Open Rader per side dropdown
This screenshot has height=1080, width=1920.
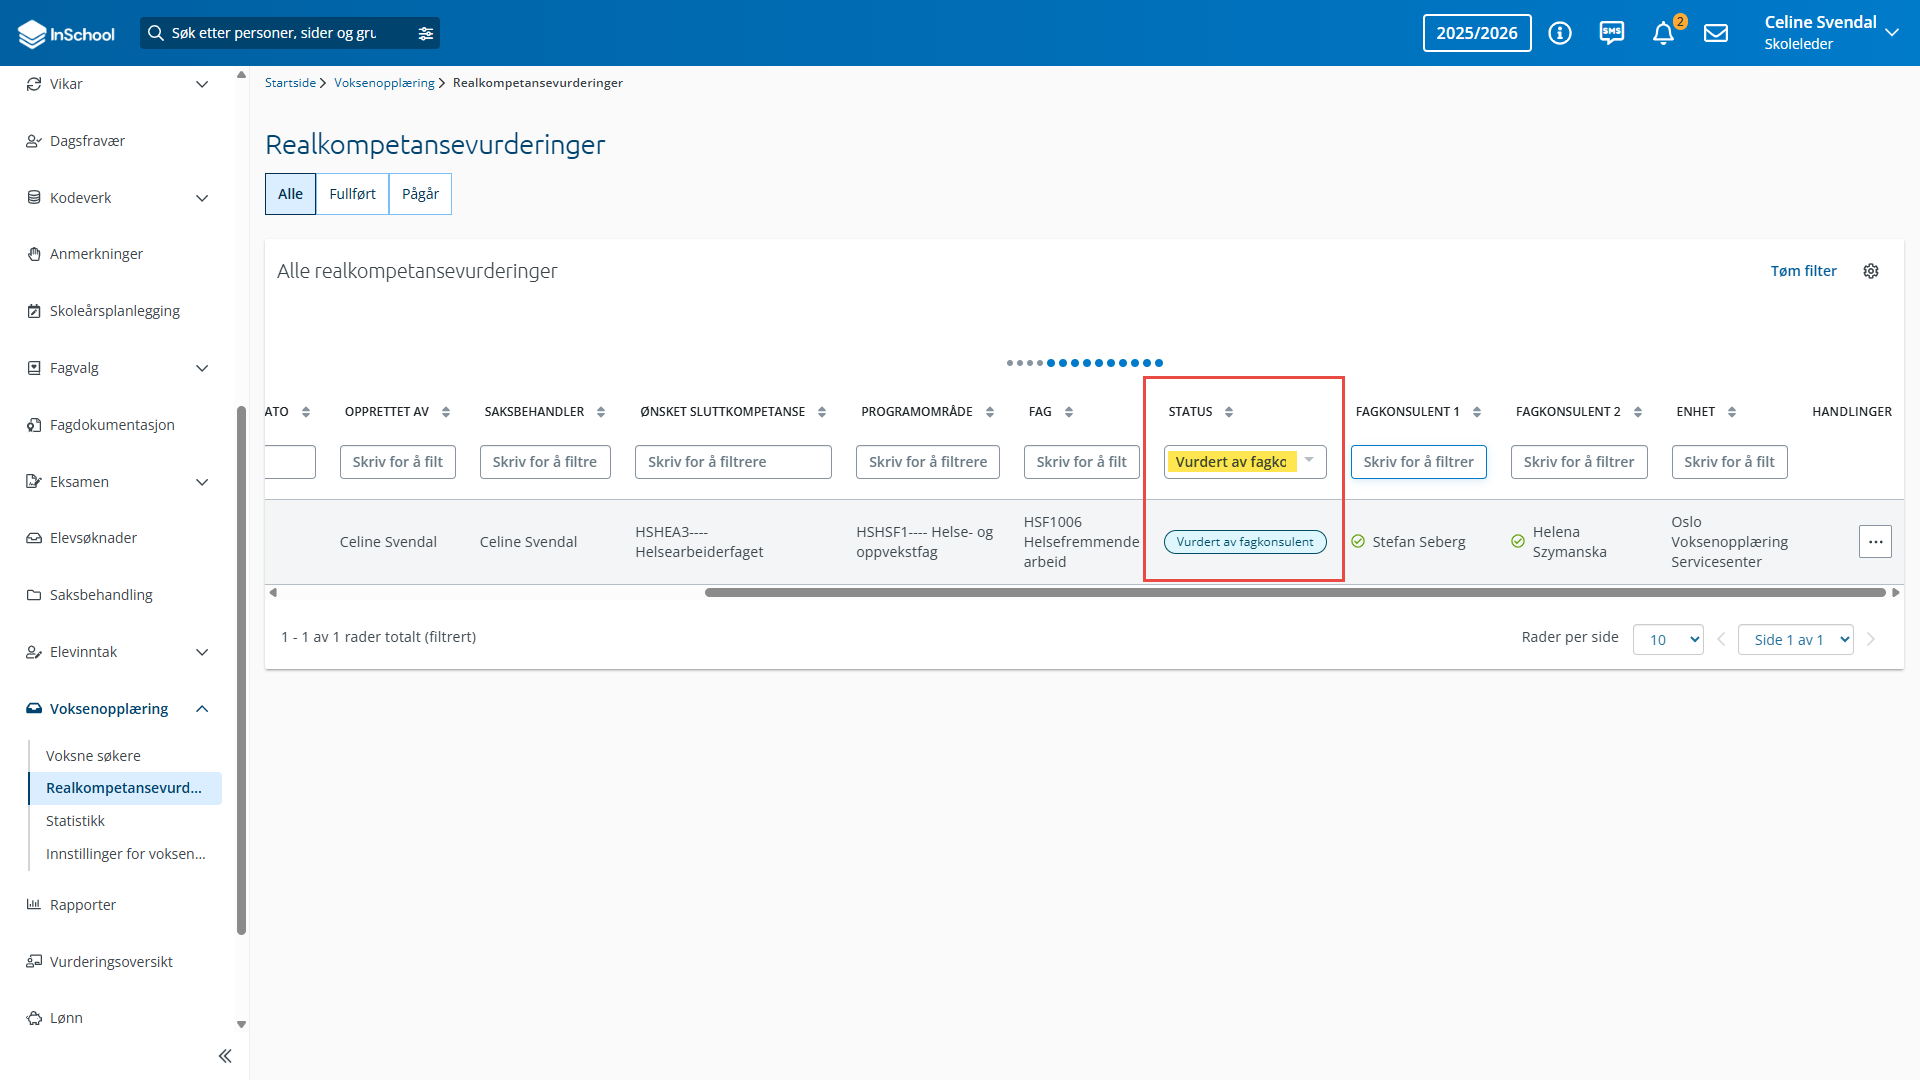point(1668,639)
